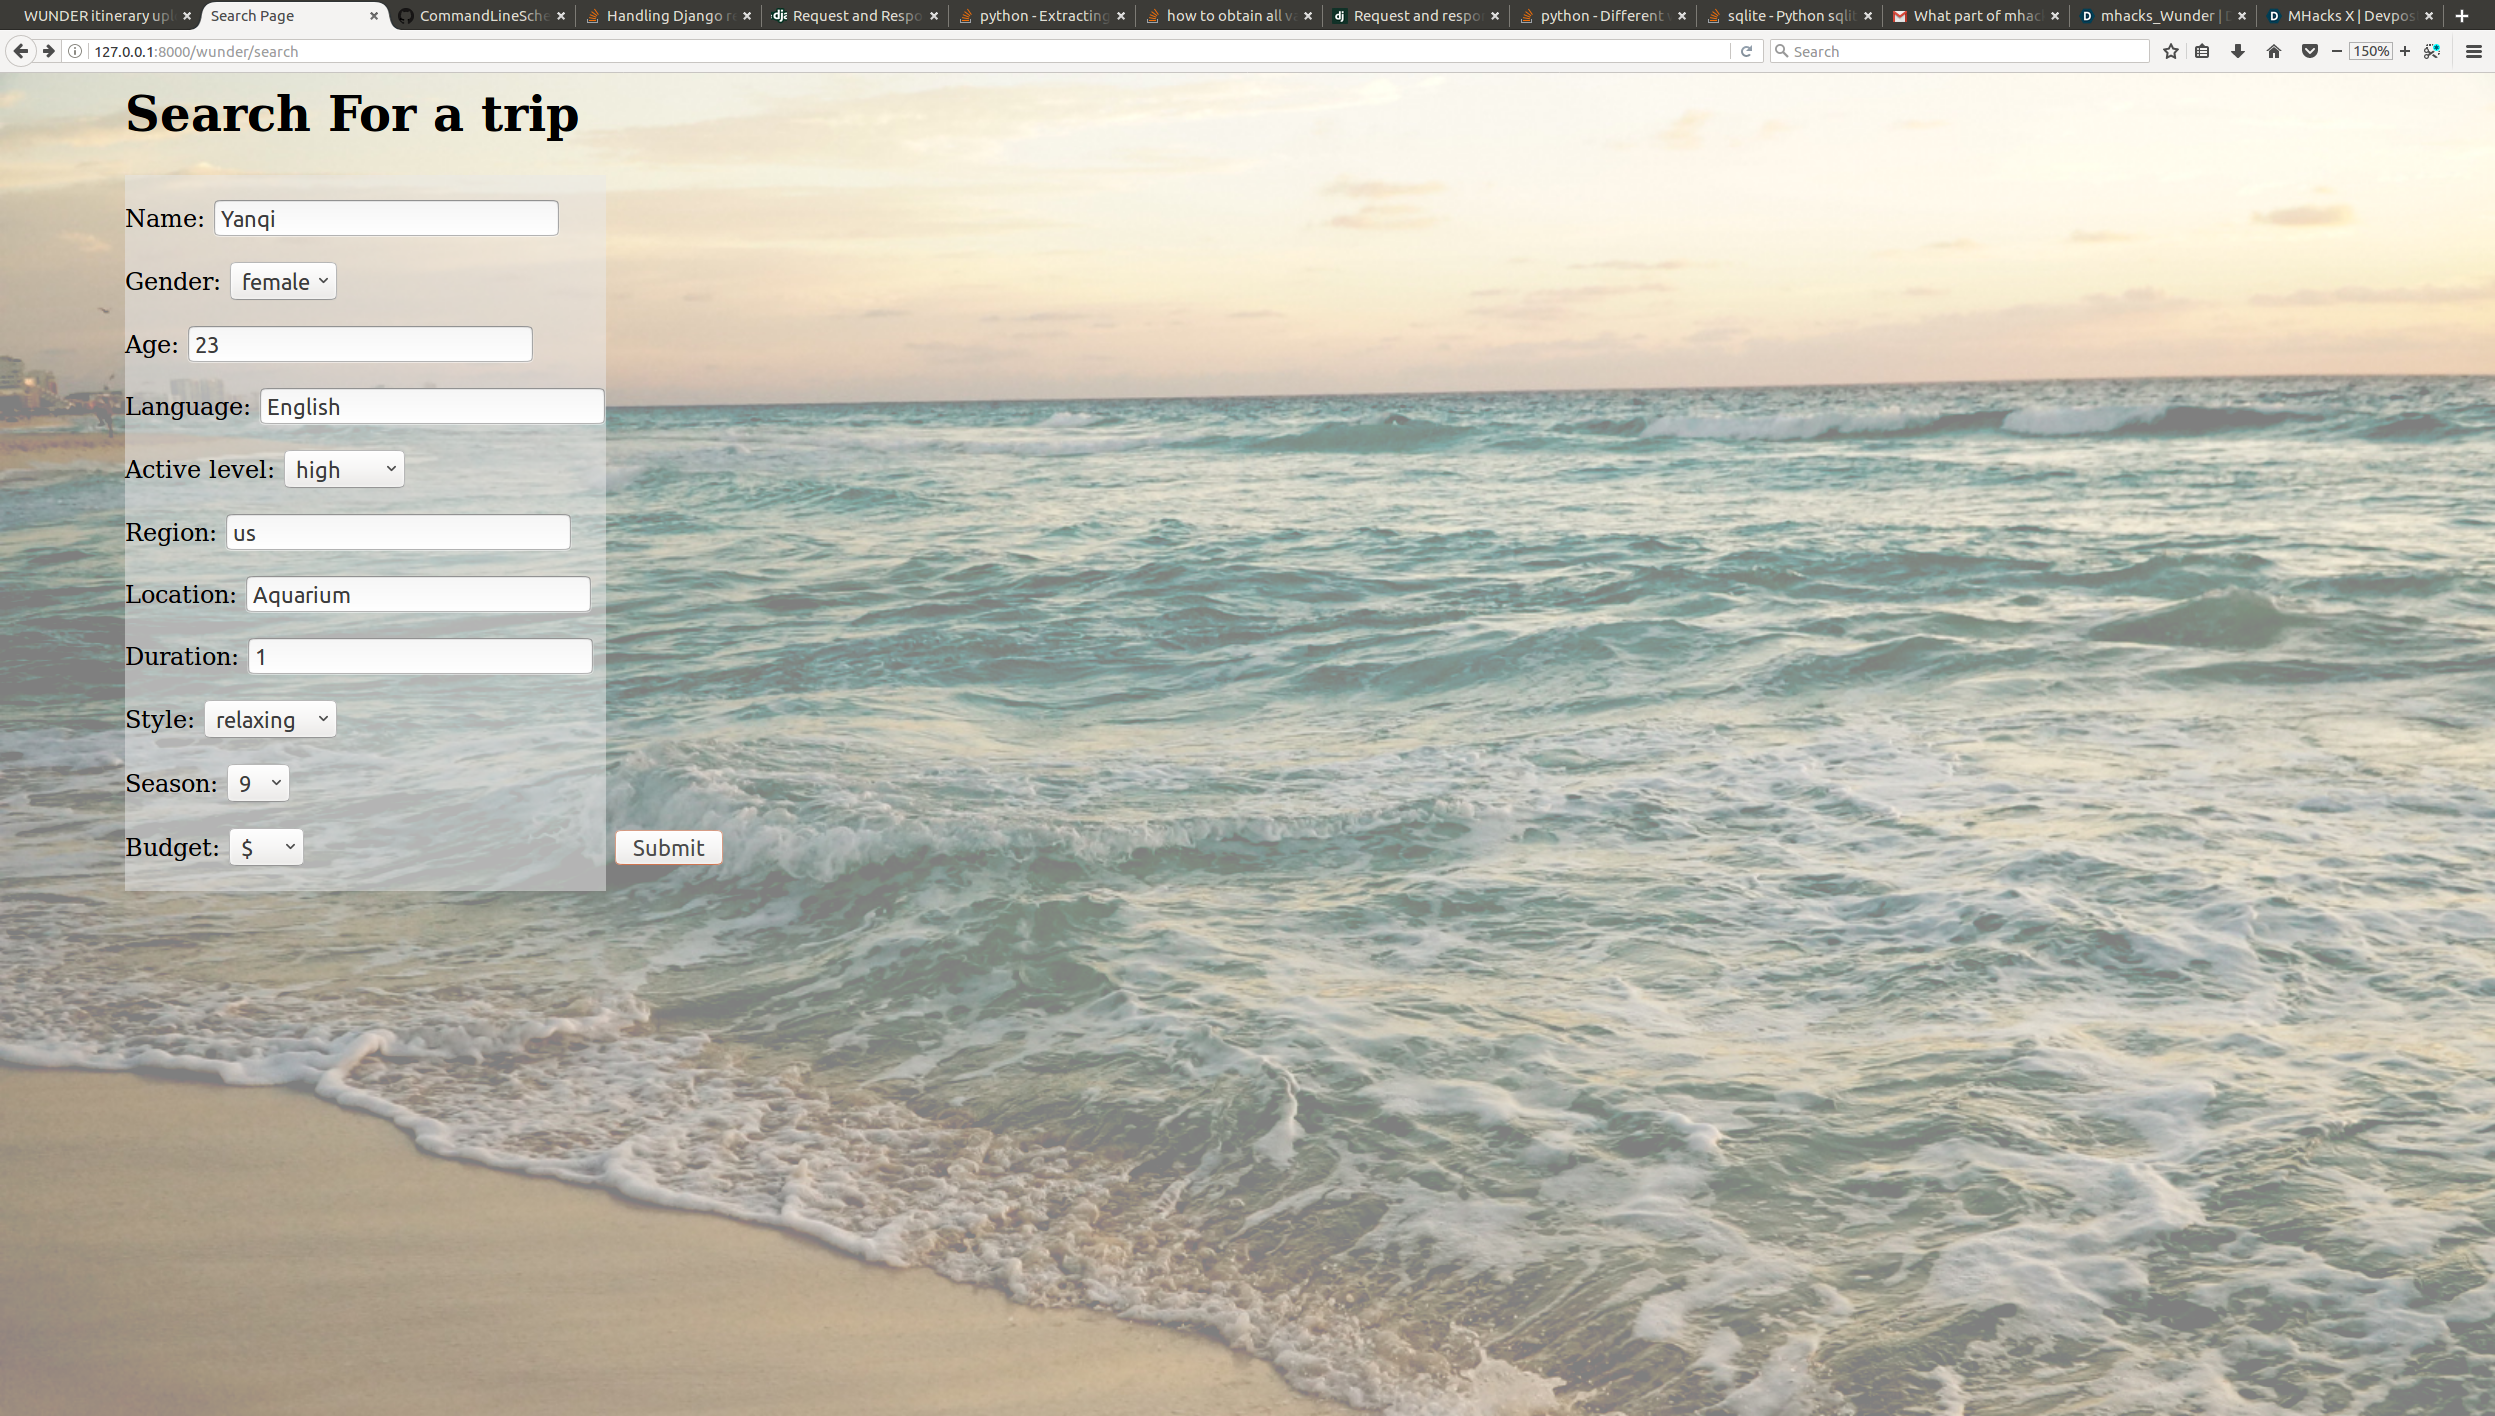Click the screenshots scissors icon

(x=2432, y=51)
